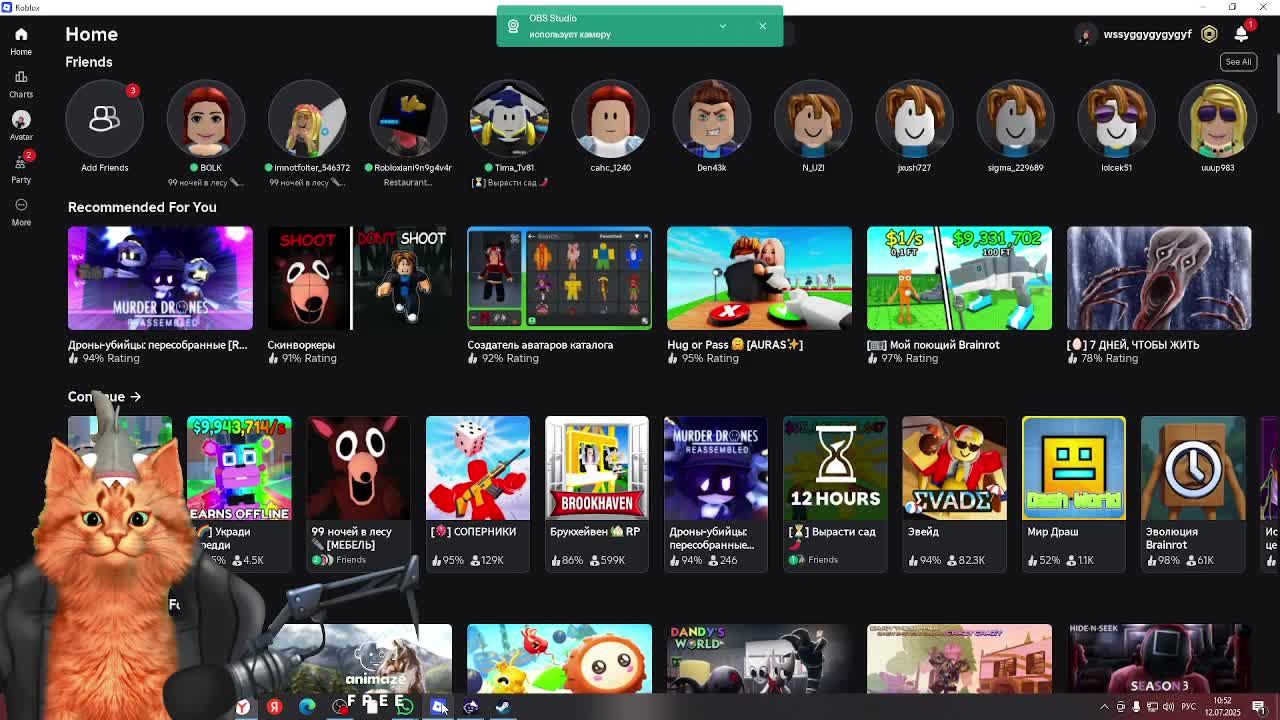Click the Friends section heading
Image resolution: width=1280 pixels, height=720 pixels.
[89, 62]
